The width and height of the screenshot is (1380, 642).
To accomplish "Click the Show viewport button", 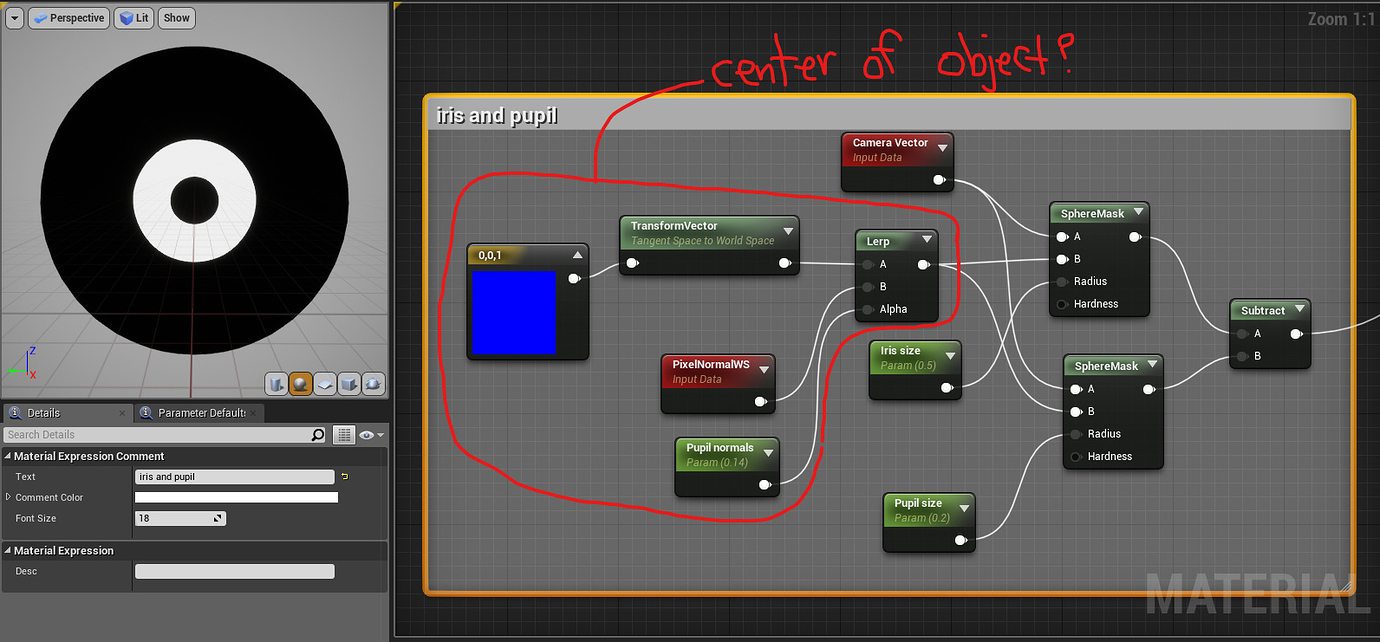I will [176, 18].
